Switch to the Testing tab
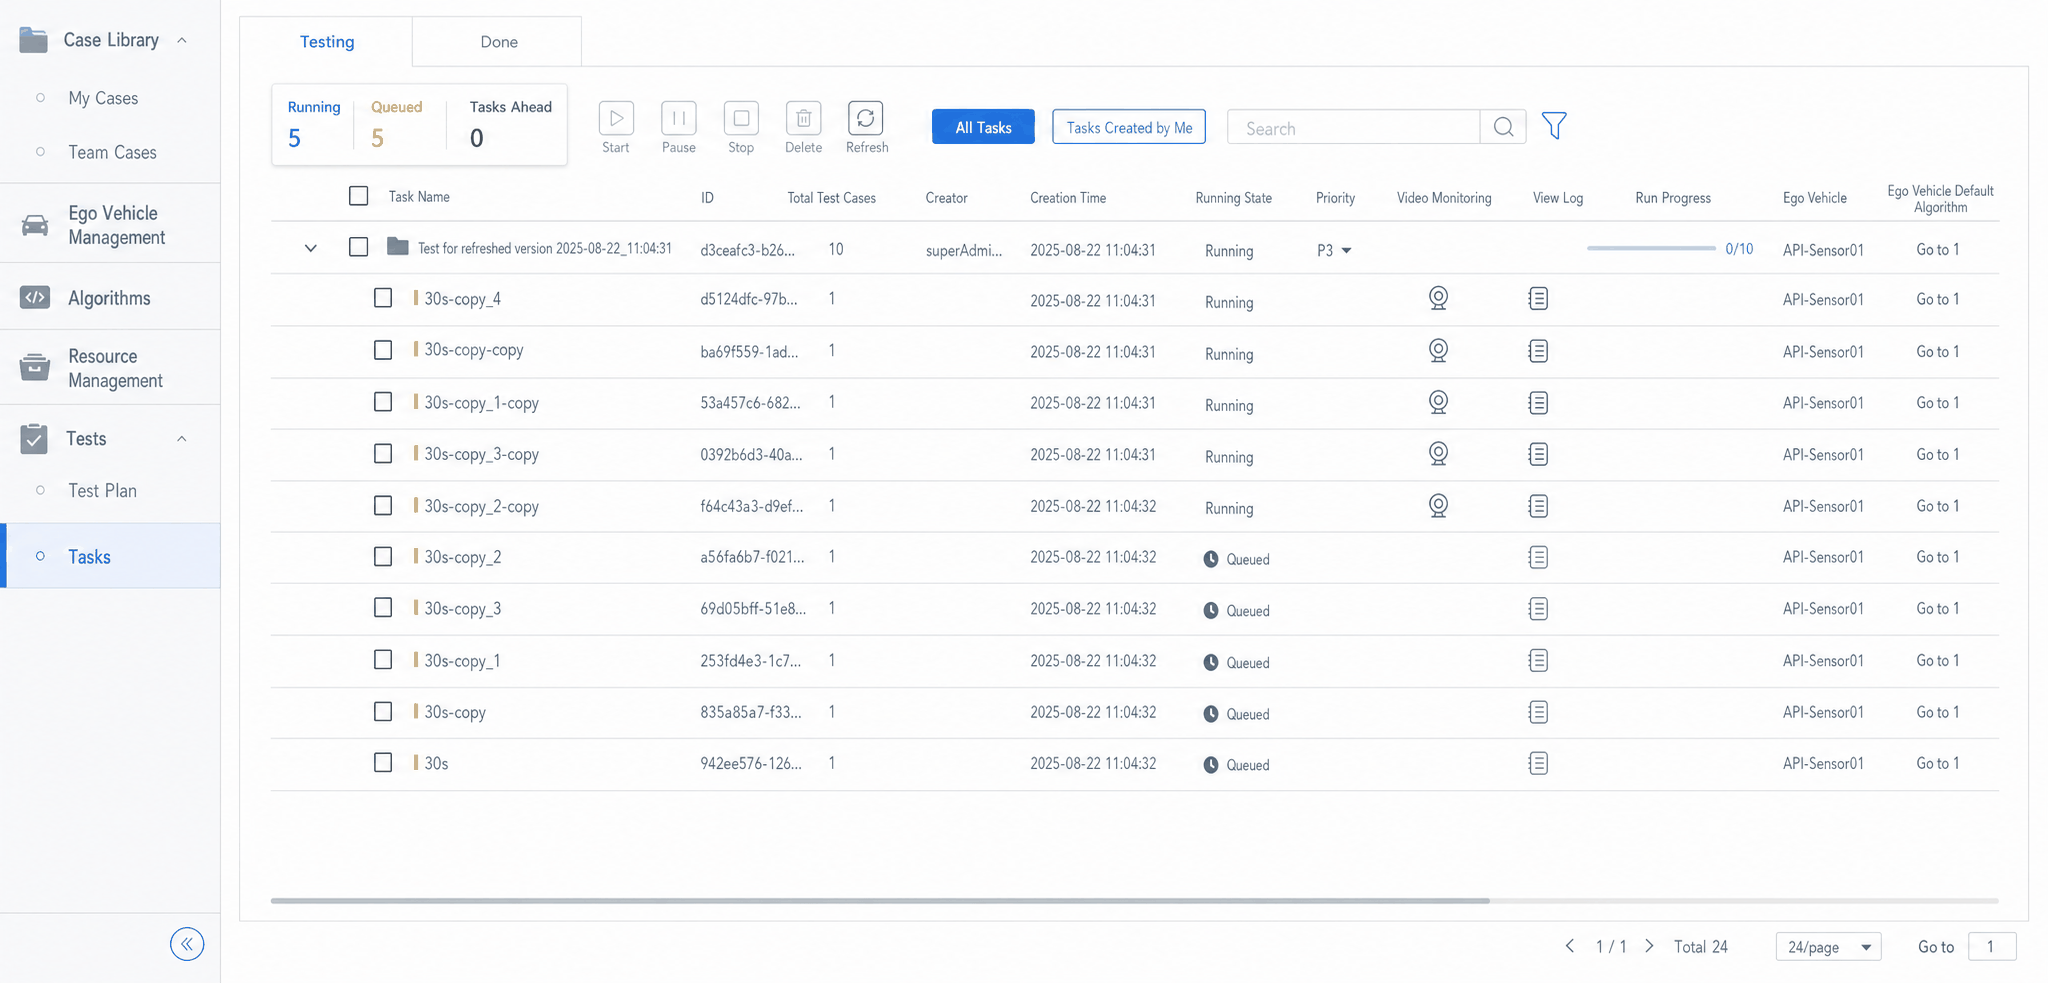The width and height of the screenshot is (2048, 983). click(x=327, y=42)
